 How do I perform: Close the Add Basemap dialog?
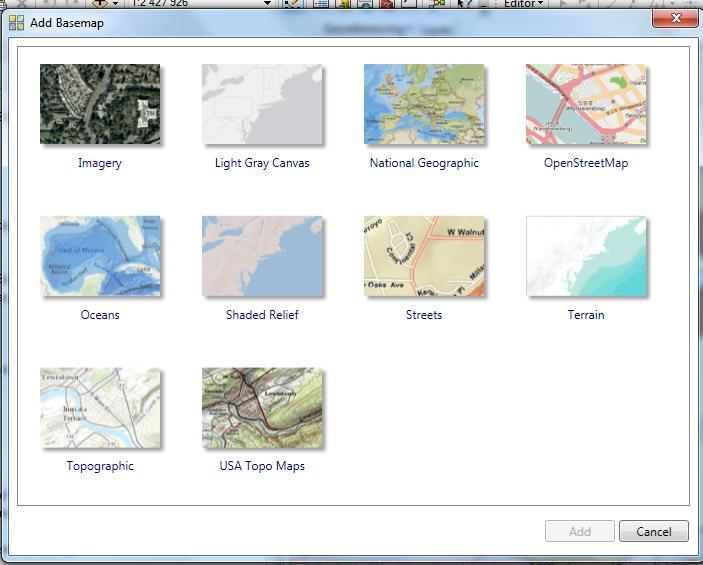(676, 18)
